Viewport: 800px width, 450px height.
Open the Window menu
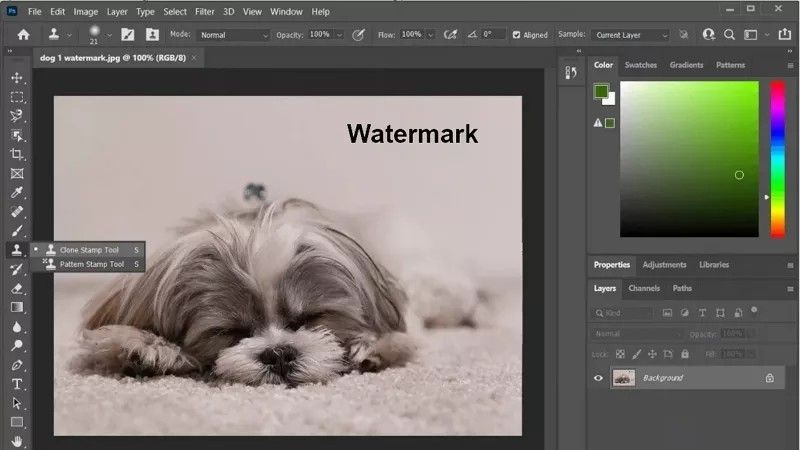click(286, 11)
